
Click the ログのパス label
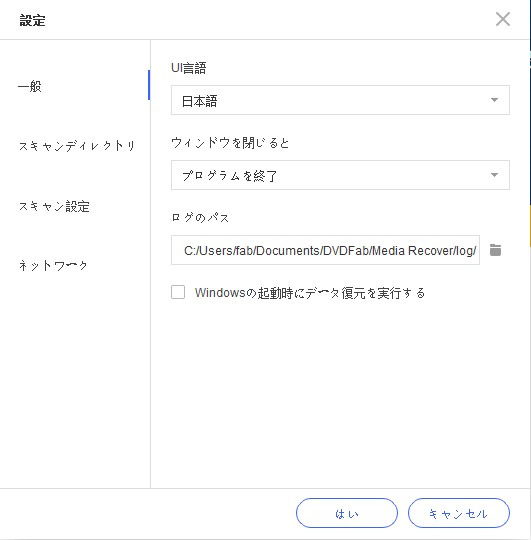point(200,217)
